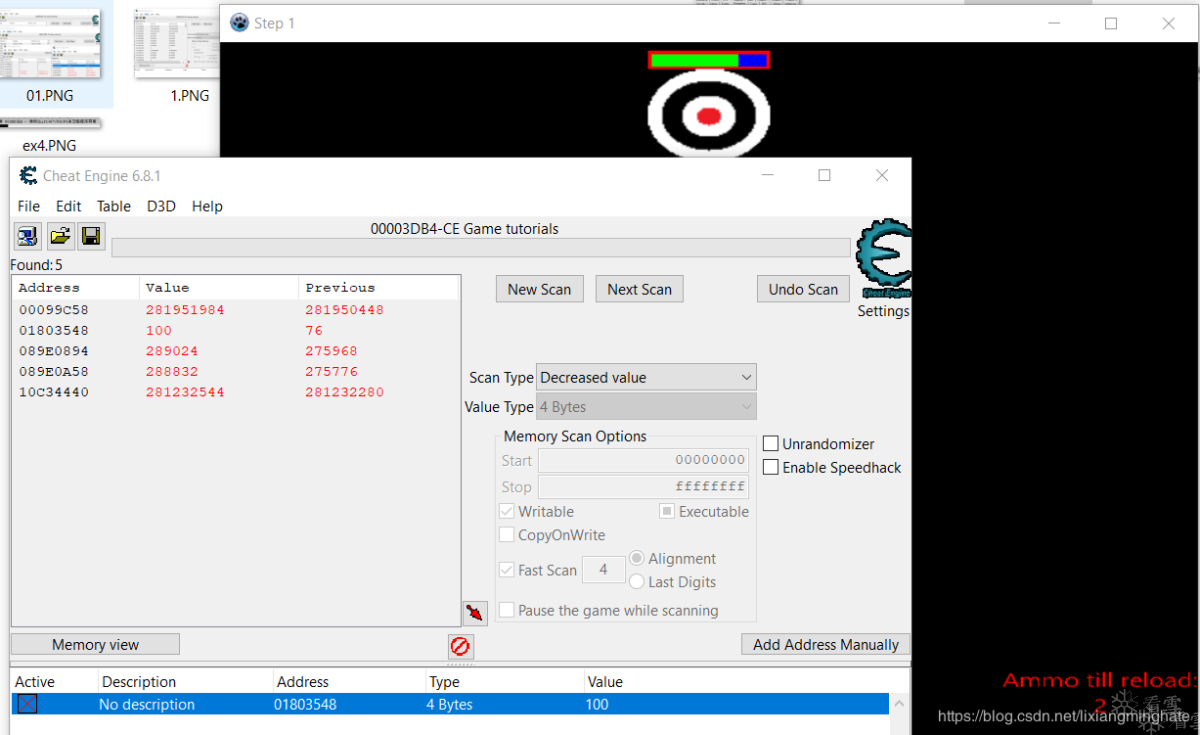Toggle the Writable checkbox
The height and width of the screenshot is (735, 1200).
[507, 511]
